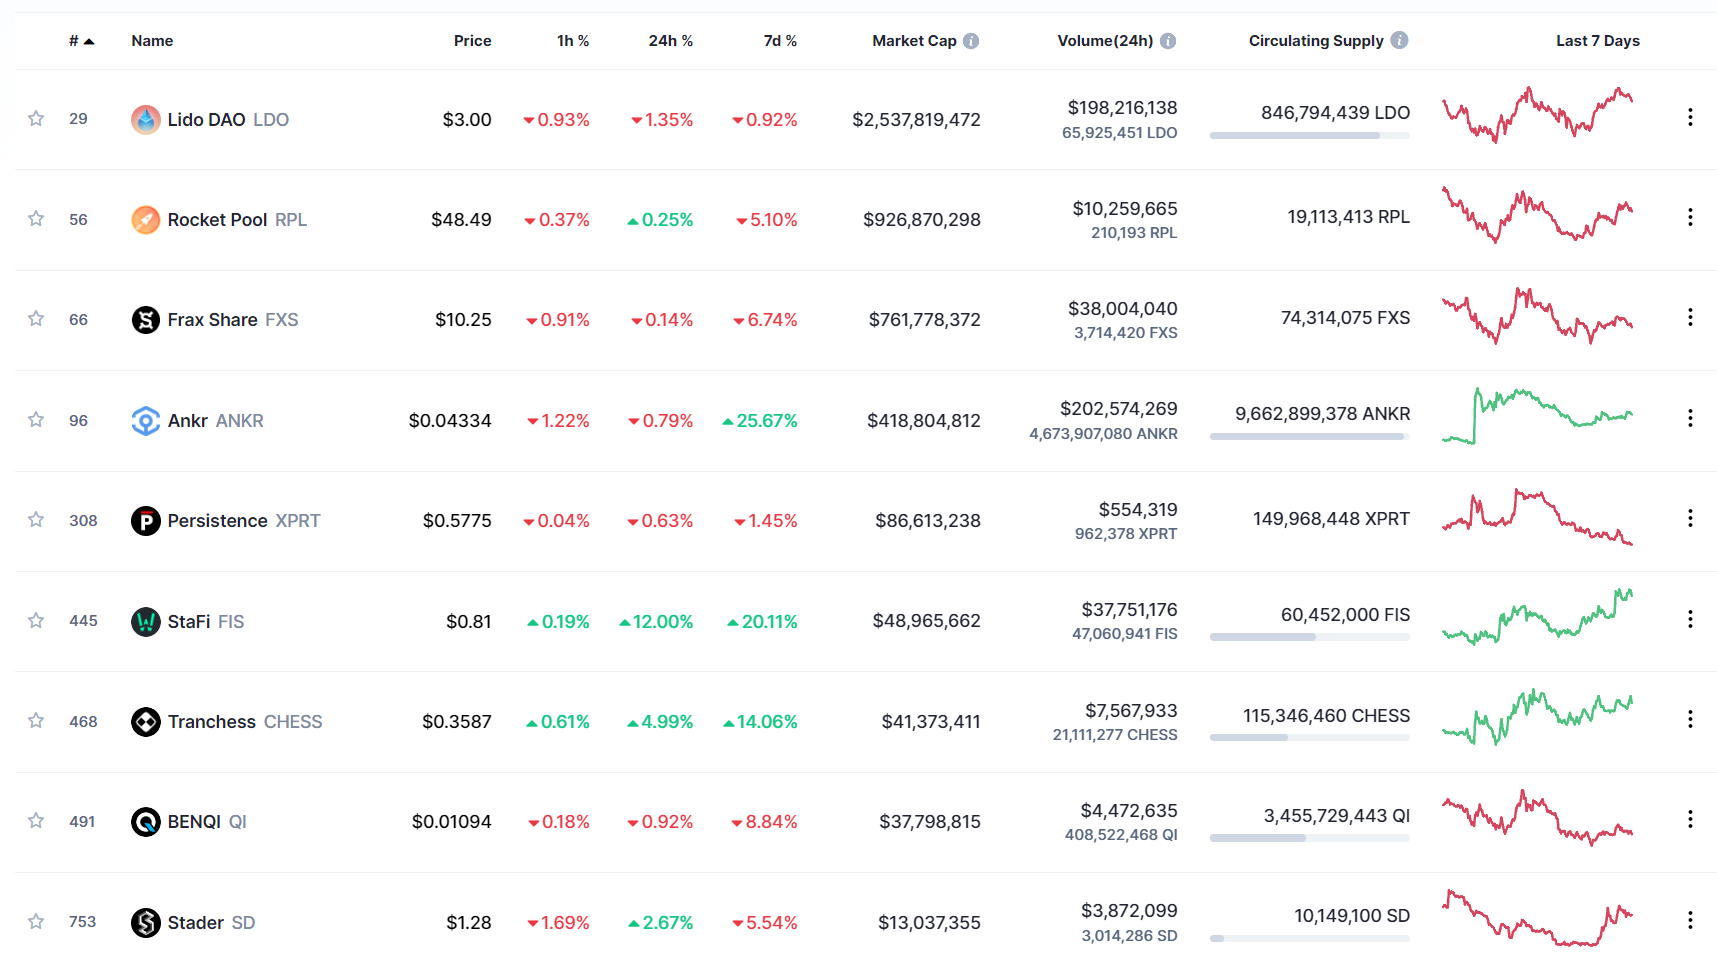Image resolution: width=1717 pixels, height=963 pixels.
Task: Click the StaFi coin logo
Action: [146, 622]
